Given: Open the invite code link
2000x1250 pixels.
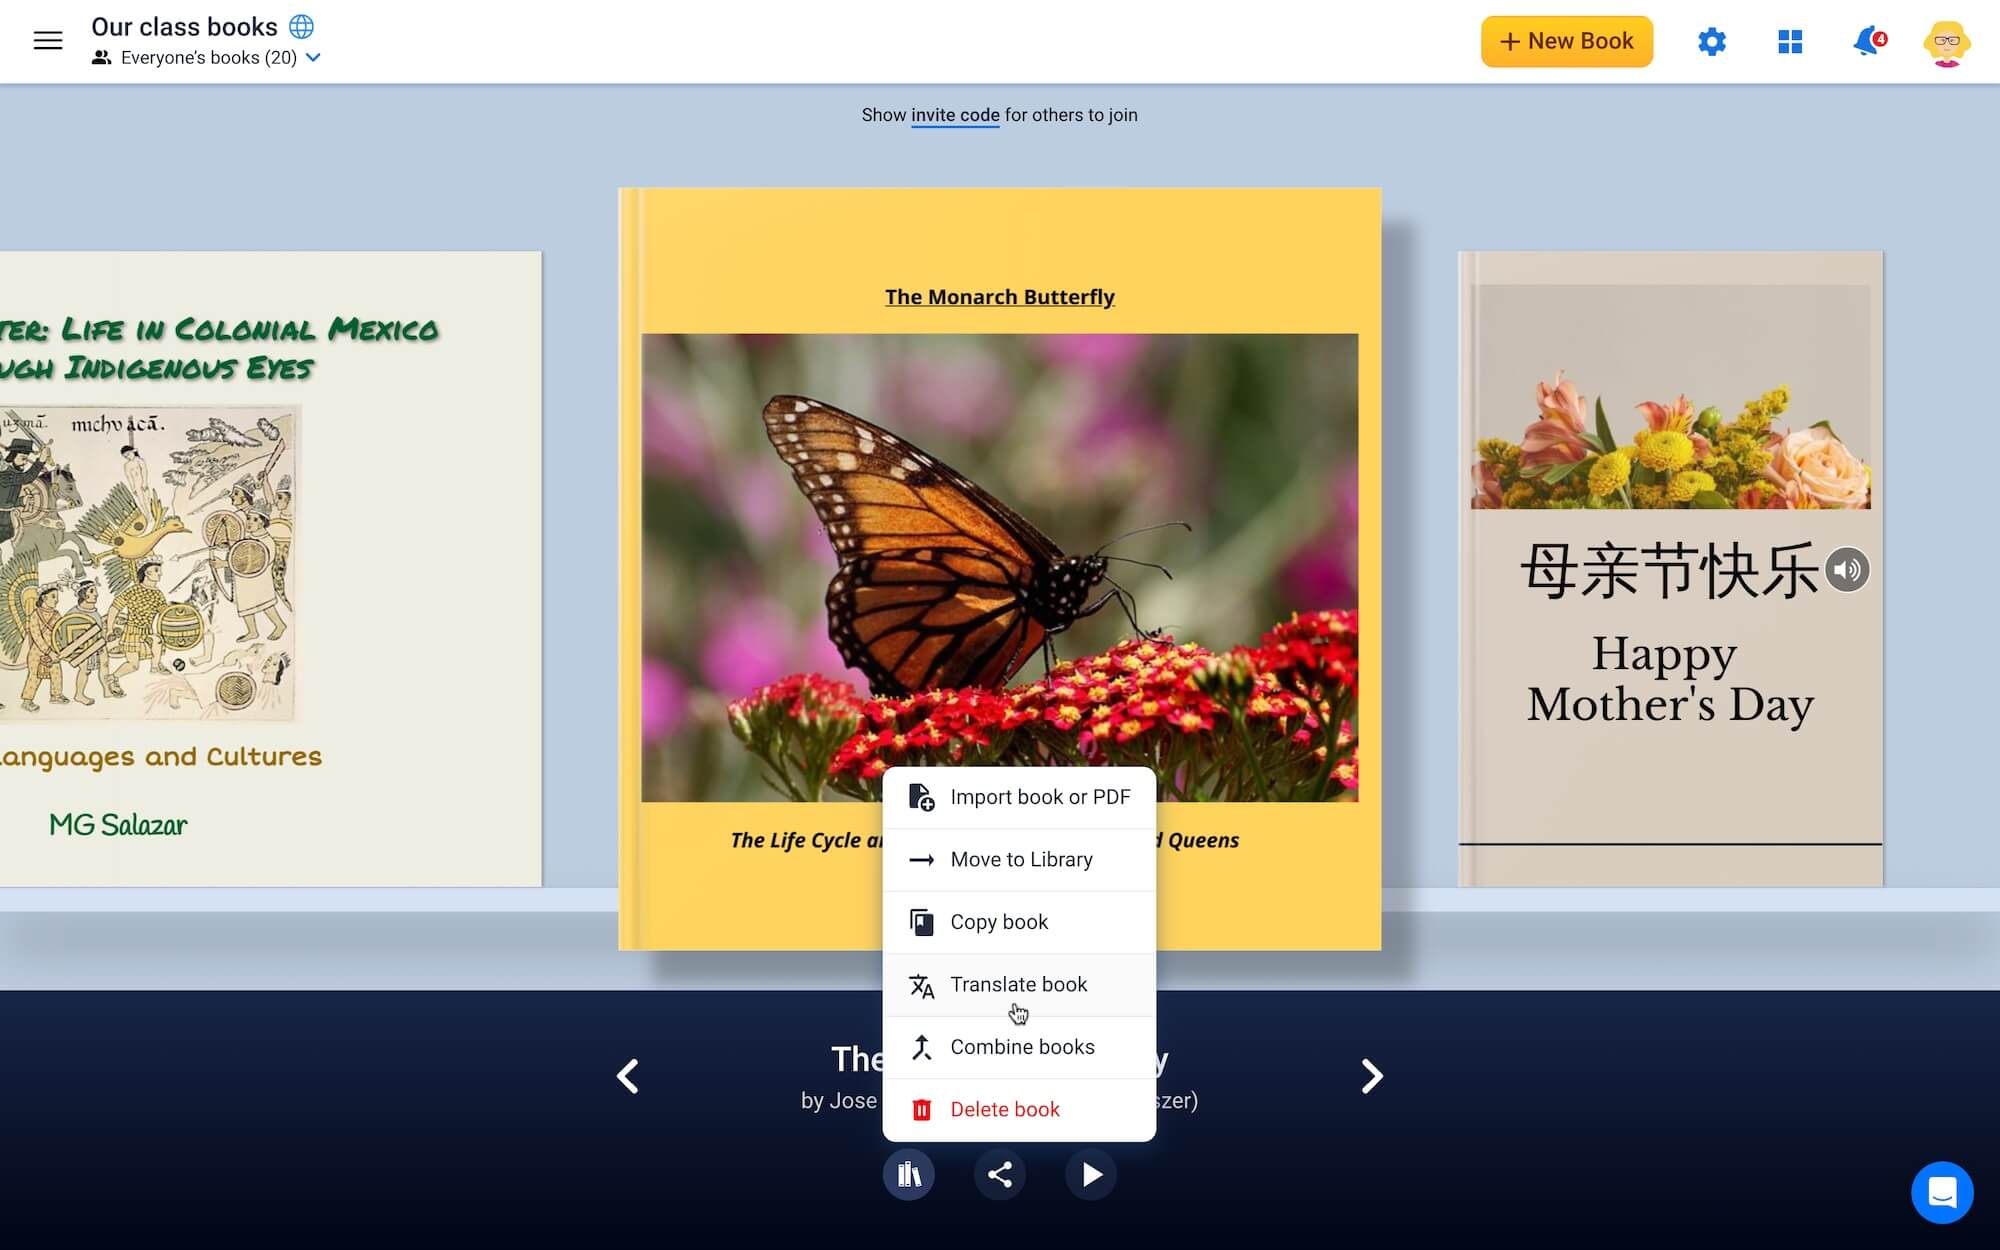Looking at the screenshot, I should pos(955,115).
